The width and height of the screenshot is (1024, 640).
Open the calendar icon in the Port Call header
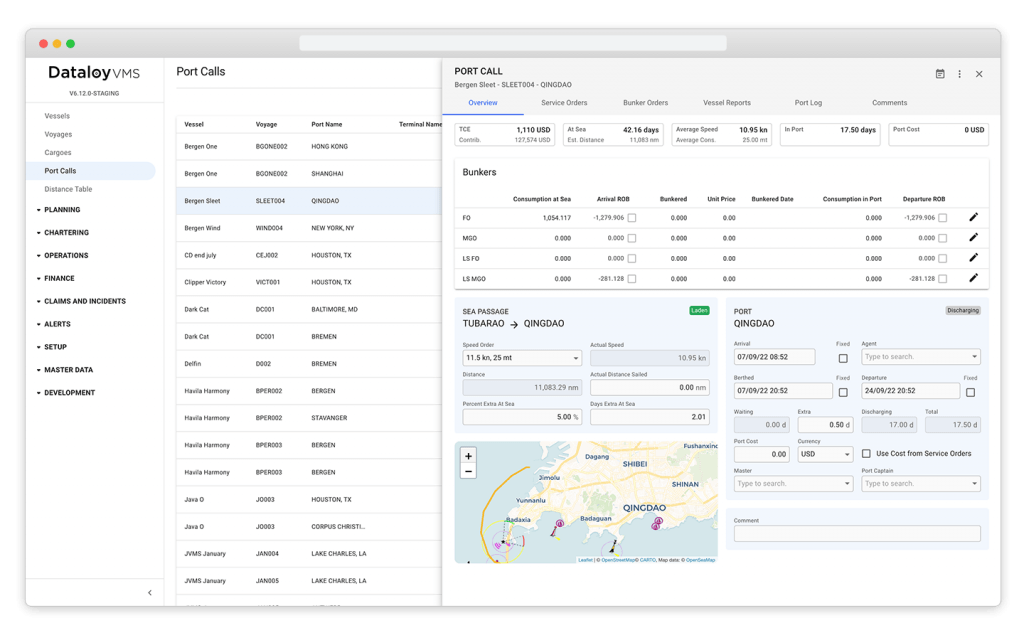tap(939, 71)
